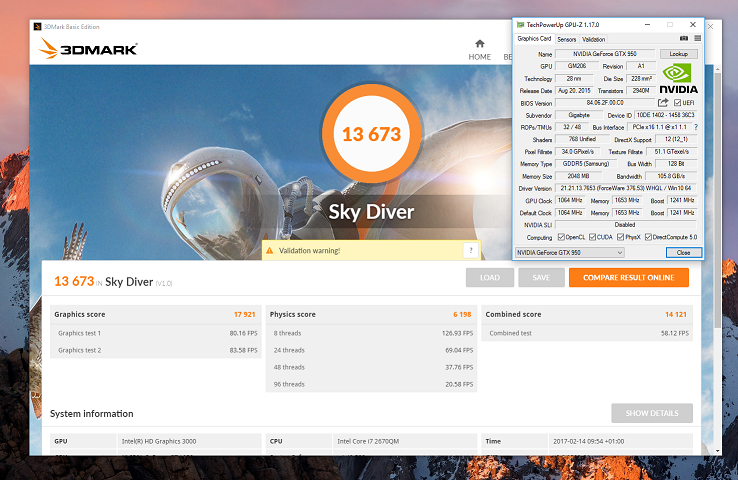Click the scrollbar up arrow in 3DMark
The width and height of the screenshot is (738, 480).
click(717, 69)
